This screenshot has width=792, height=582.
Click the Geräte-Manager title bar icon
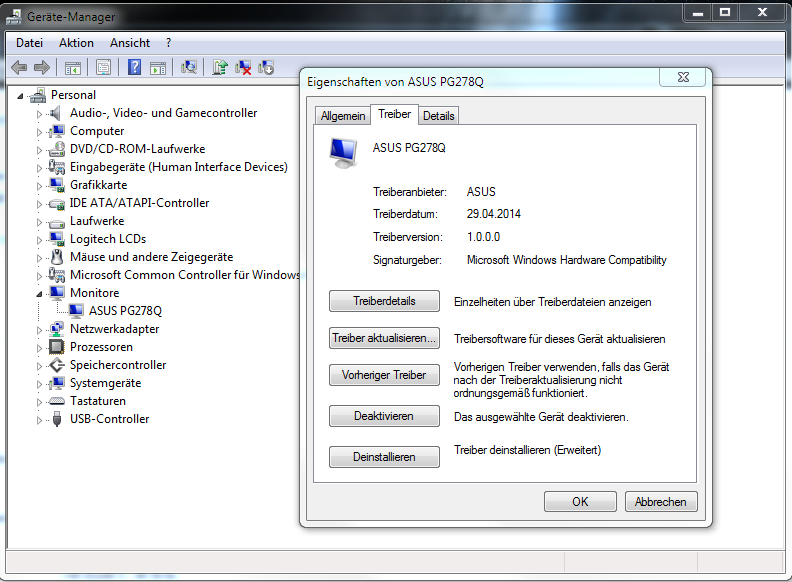tap(14, 17)
